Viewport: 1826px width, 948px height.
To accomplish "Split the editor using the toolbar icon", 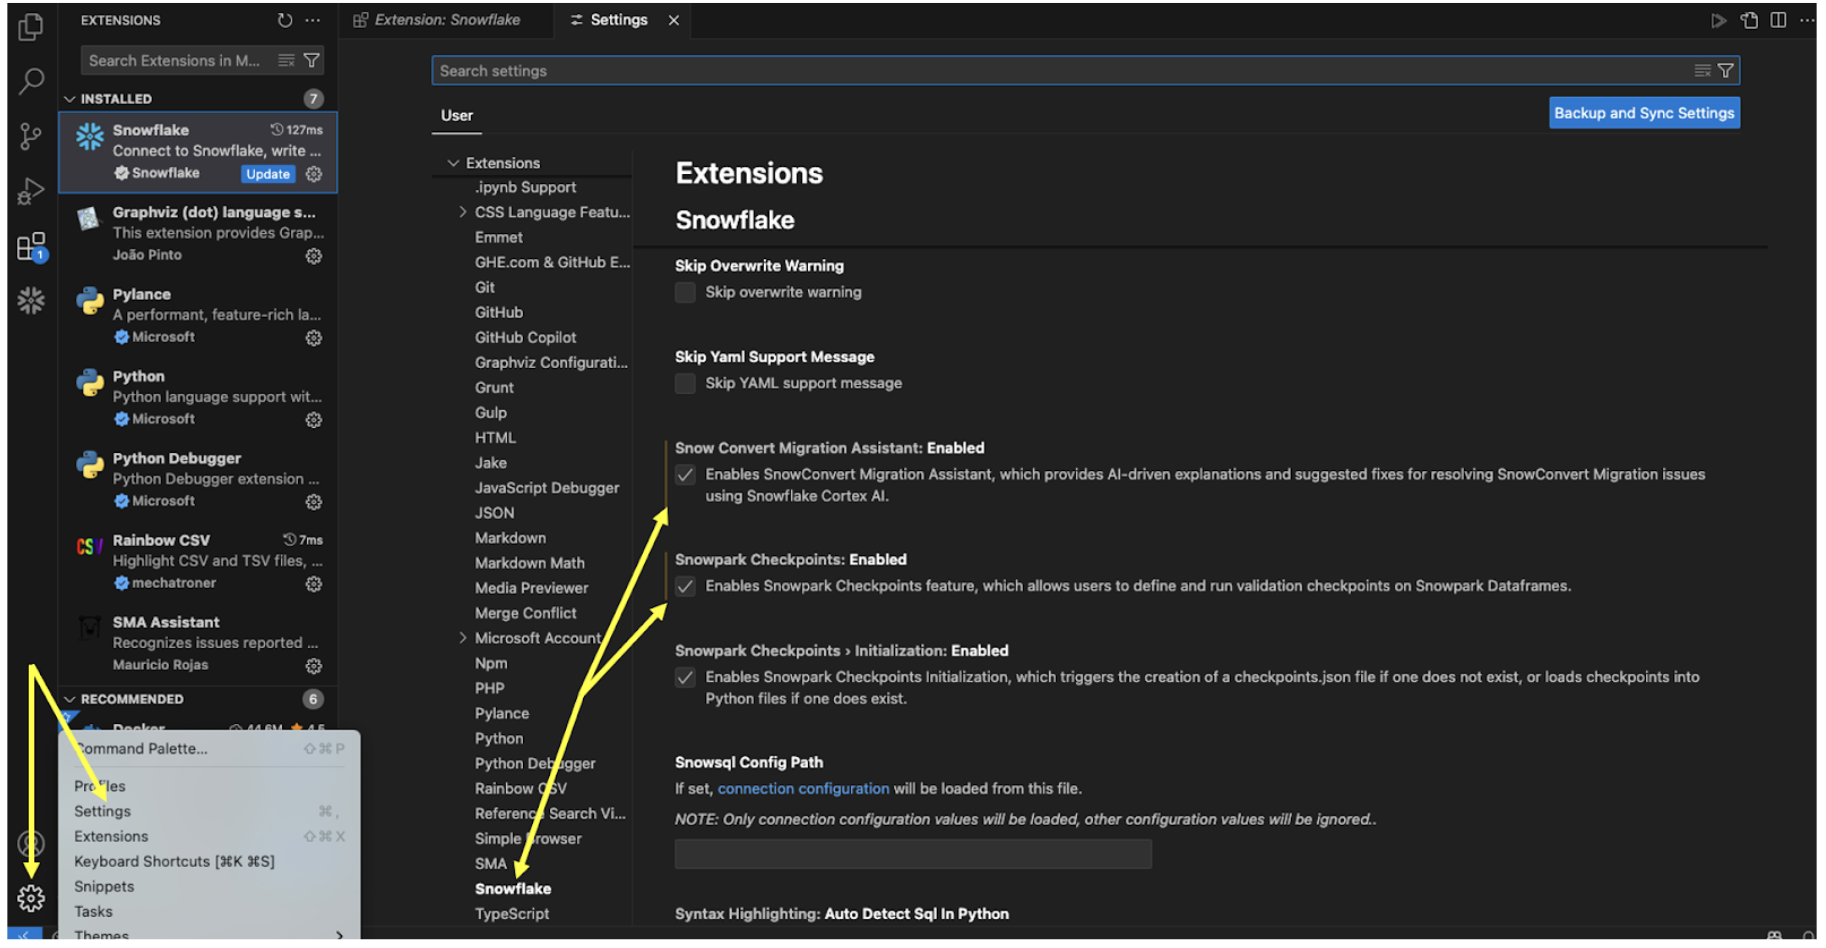I will (1778, 19).
